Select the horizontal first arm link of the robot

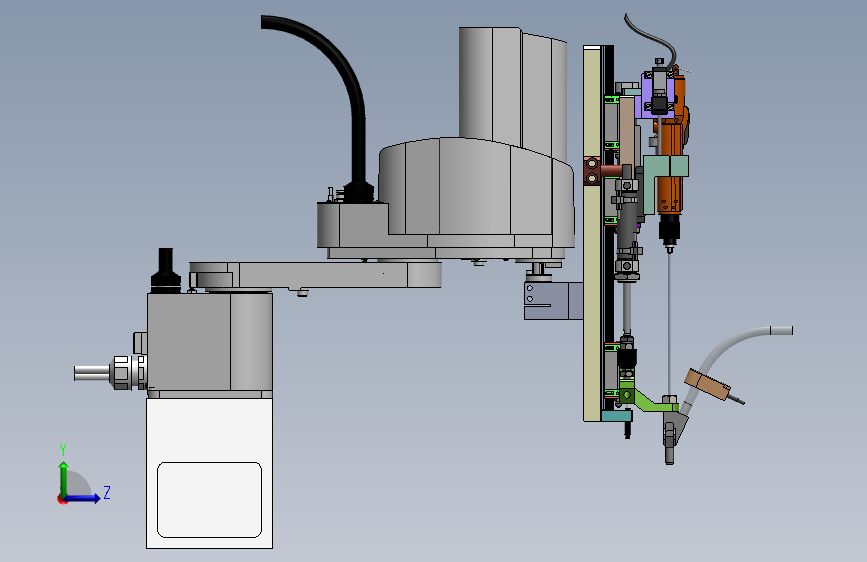pos(315,275)
